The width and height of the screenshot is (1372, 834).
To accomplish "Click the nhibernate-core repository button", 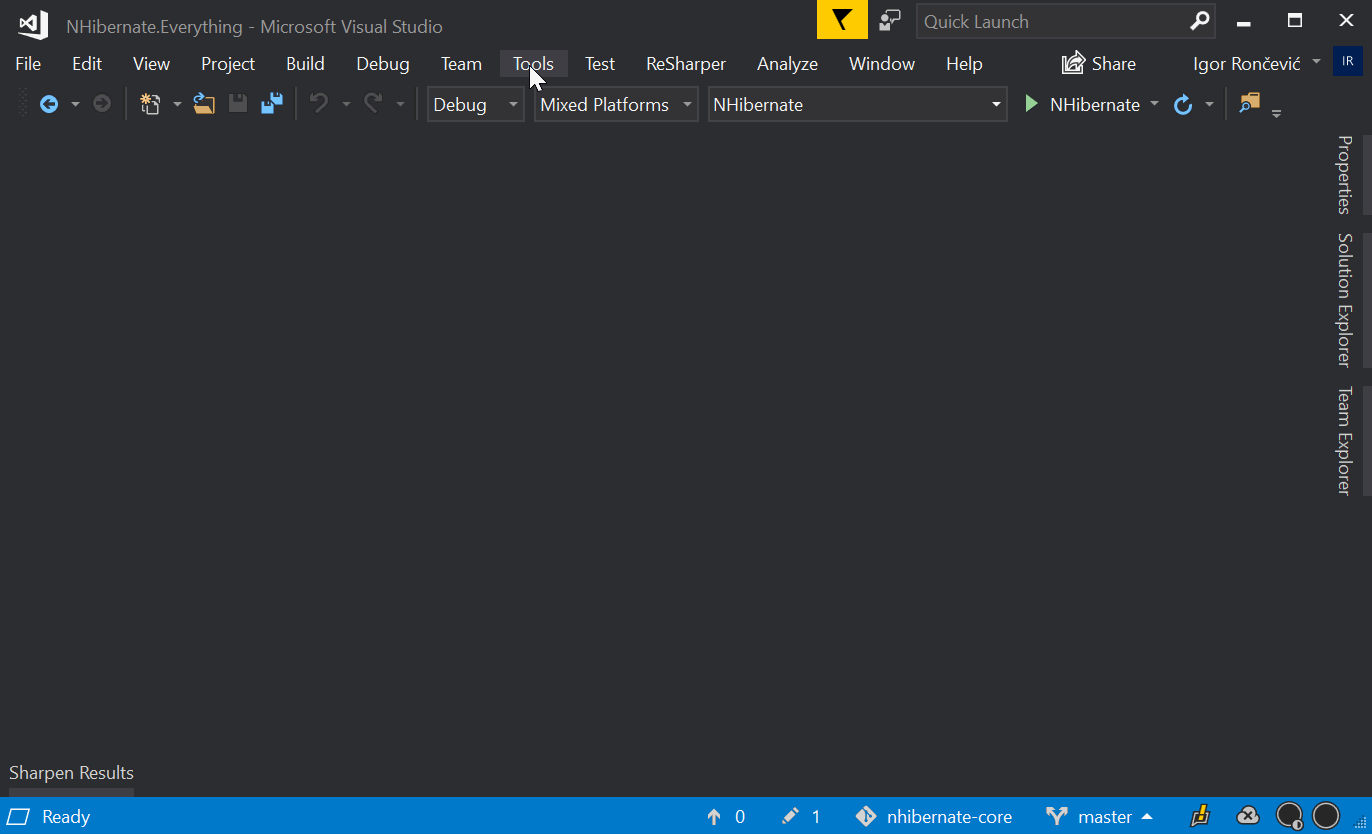I will tap(934, 817).
